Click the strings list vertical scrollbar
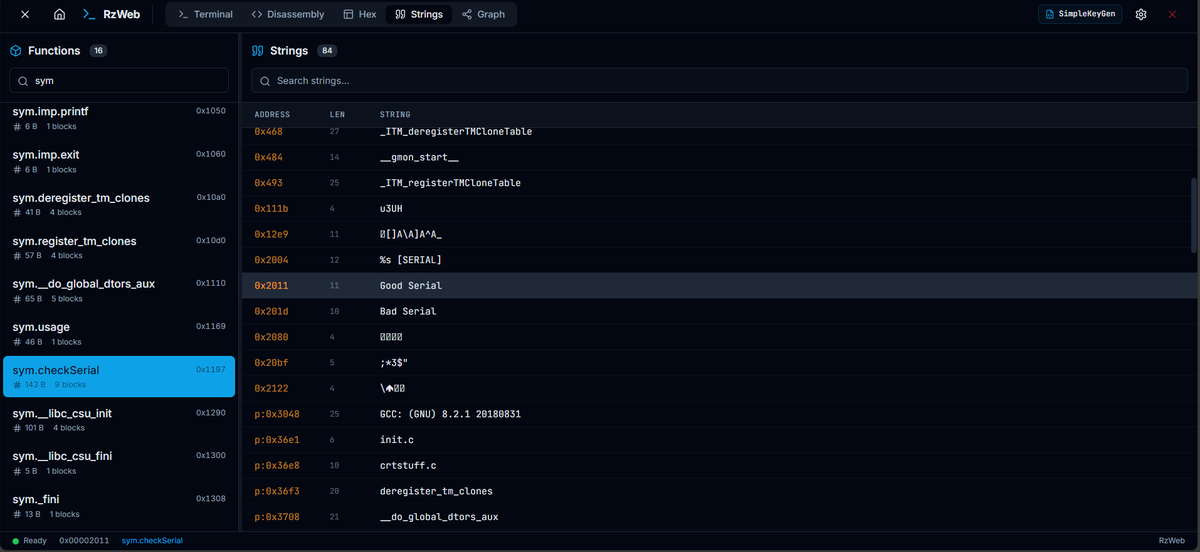This screenshot has width=1200, height=552. tap(1193, 214)
